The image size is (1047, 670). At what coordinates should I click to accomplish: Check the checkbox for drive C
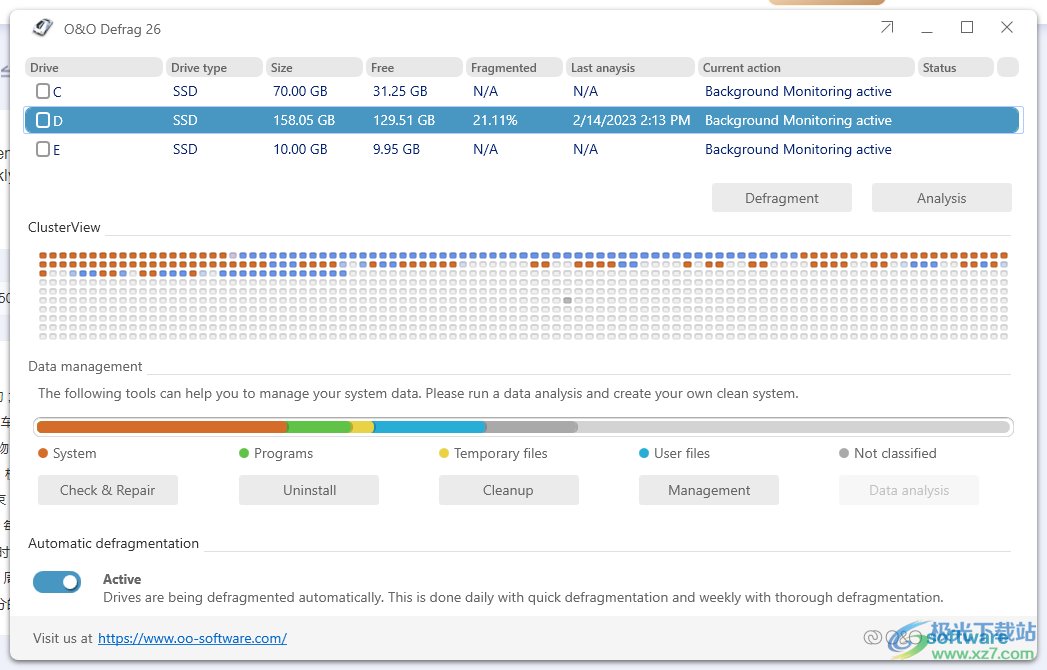coord(43,91)
